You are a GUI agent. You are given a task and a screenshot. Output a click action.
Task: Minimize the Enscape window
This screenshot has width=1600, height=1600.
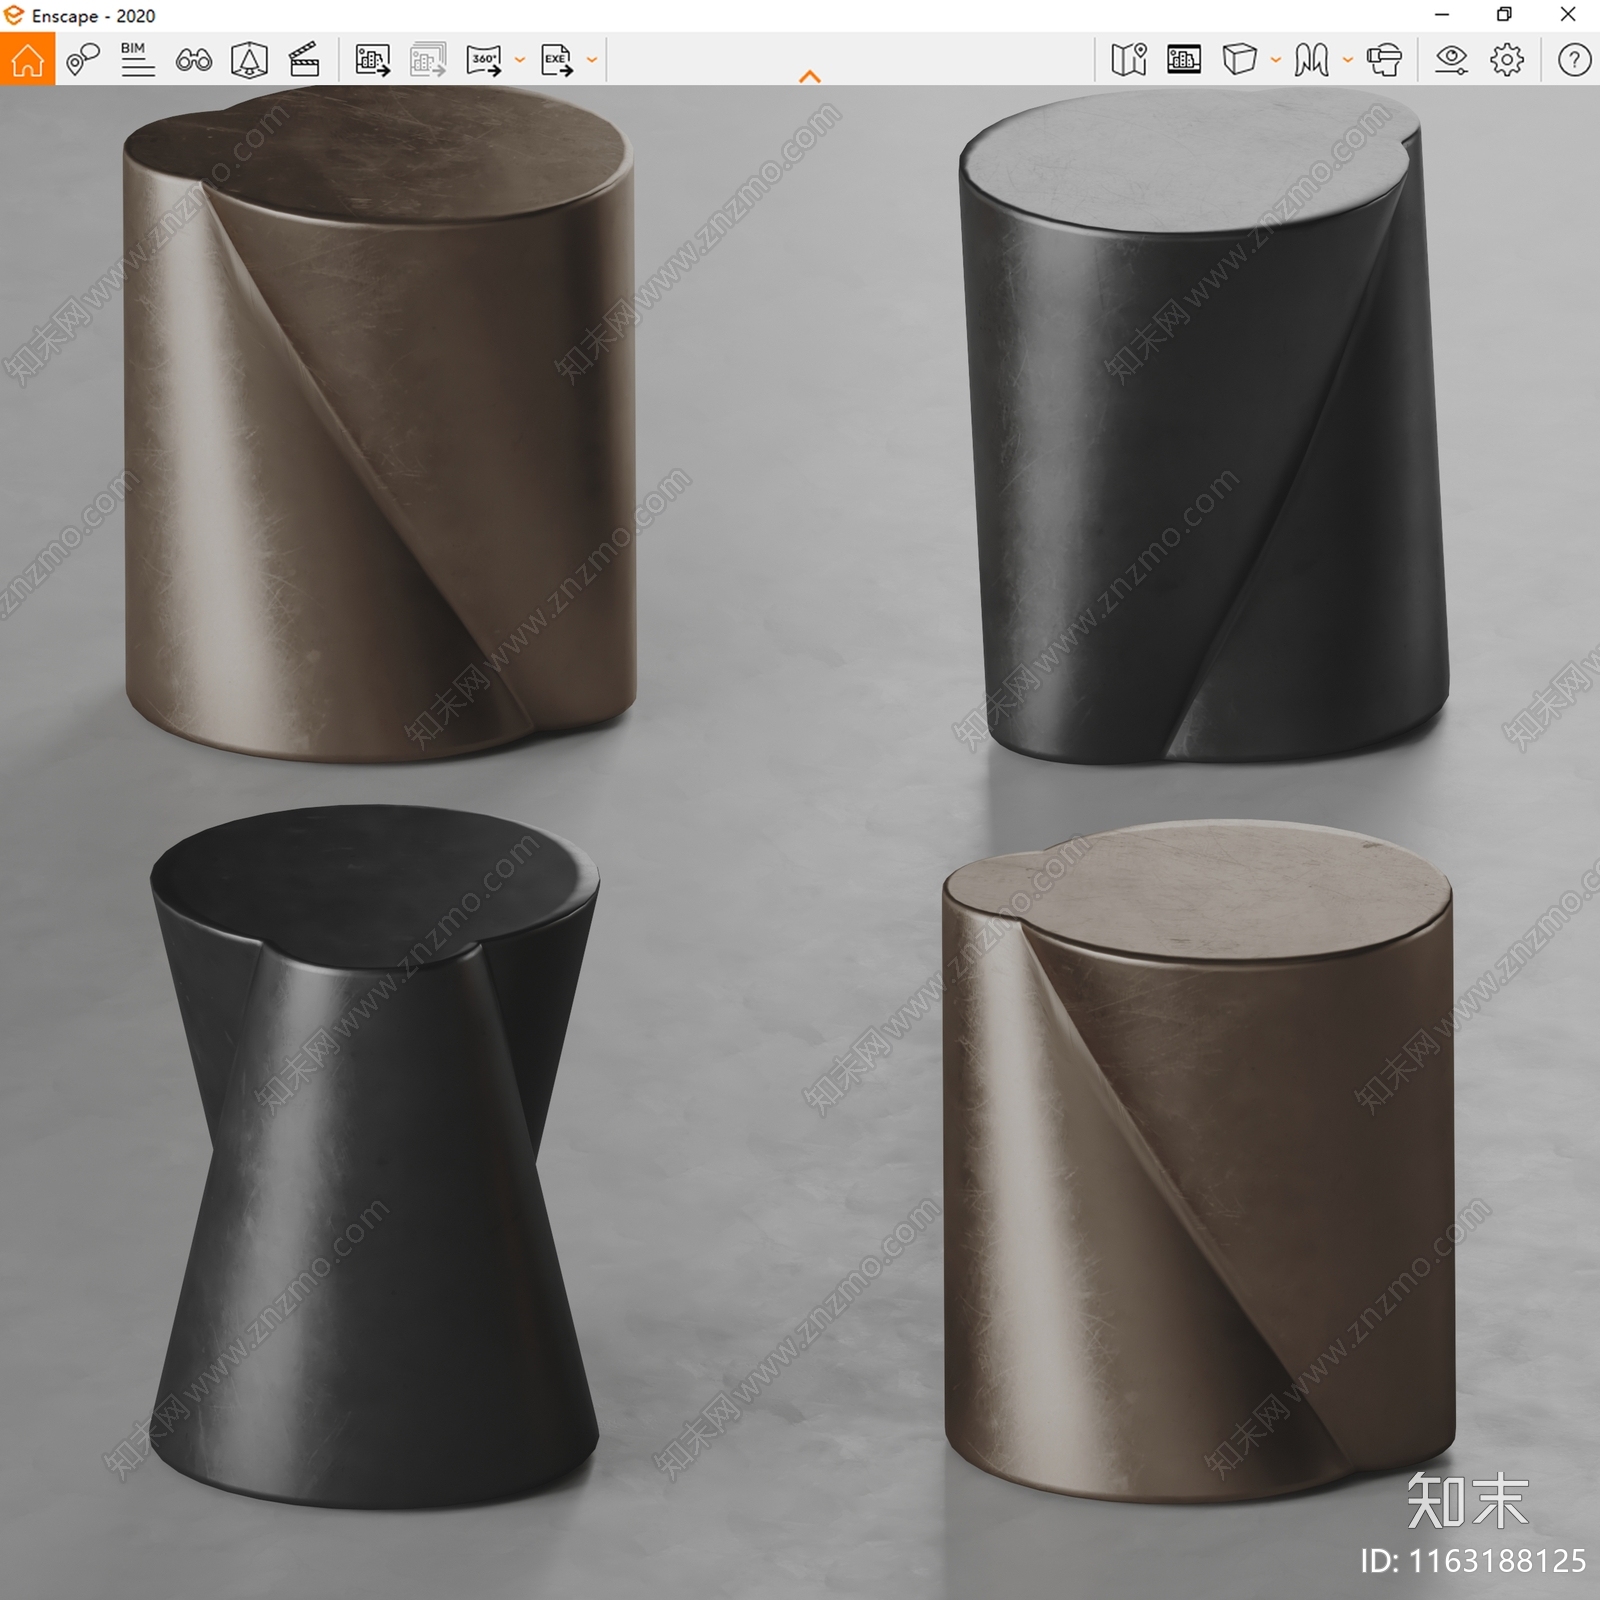(1442, 15)
